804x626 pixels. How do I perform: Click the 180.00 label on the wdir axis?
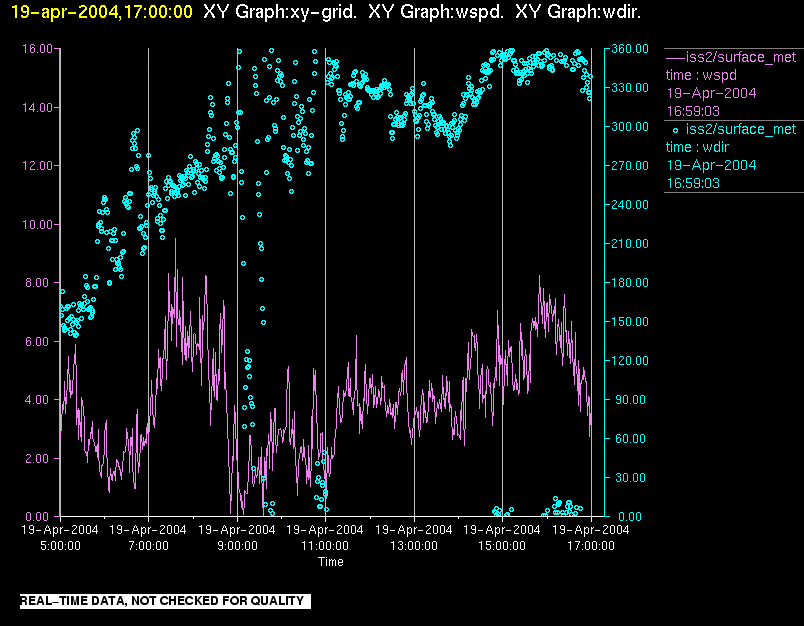630,282
